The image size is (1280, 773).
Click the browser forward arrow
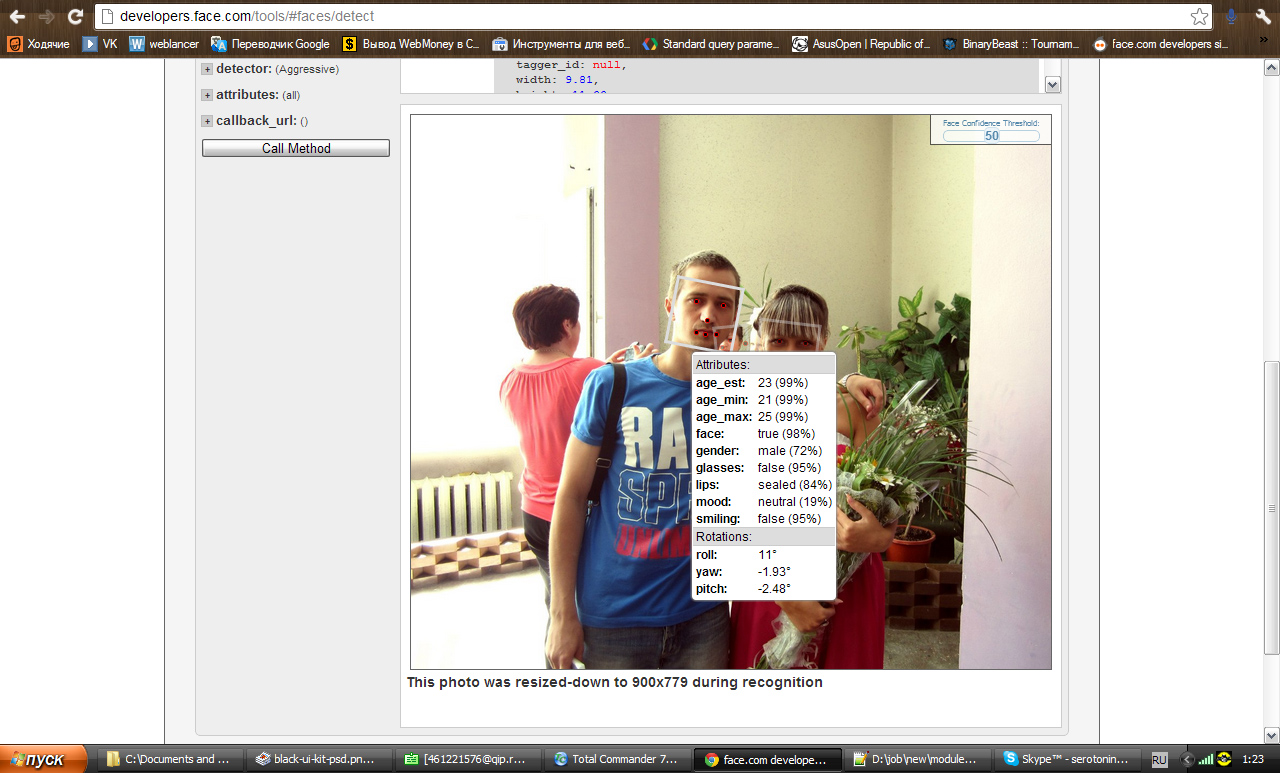tap(46, 16)
